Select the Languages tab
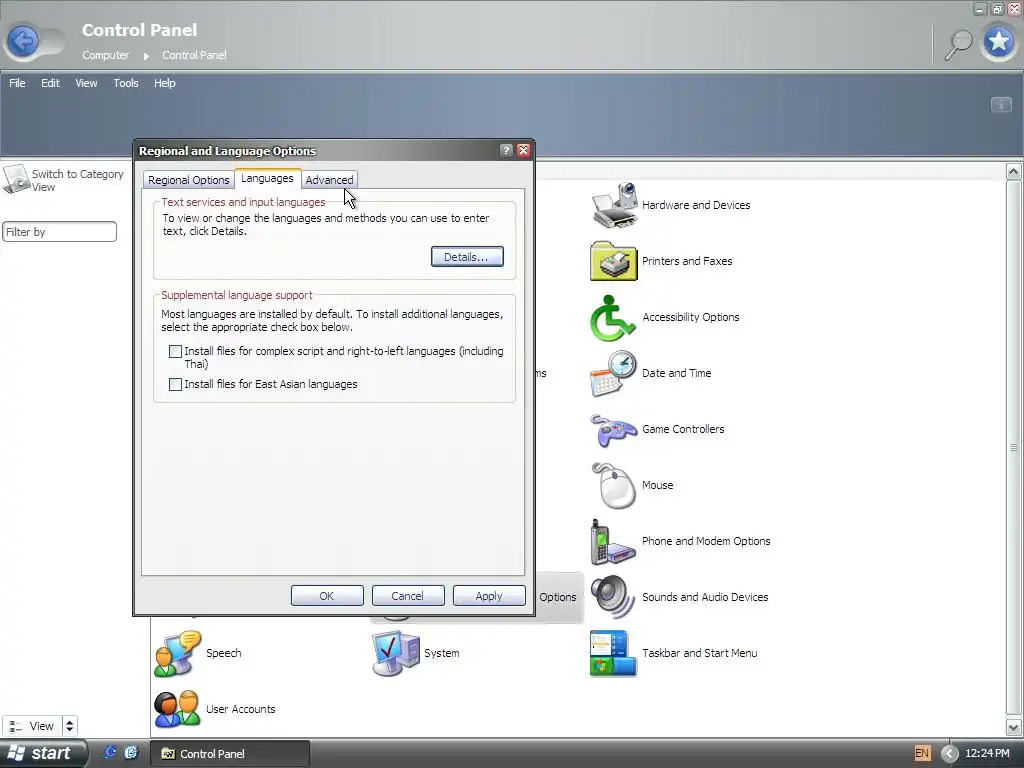1024x768 pixels. 267,178
